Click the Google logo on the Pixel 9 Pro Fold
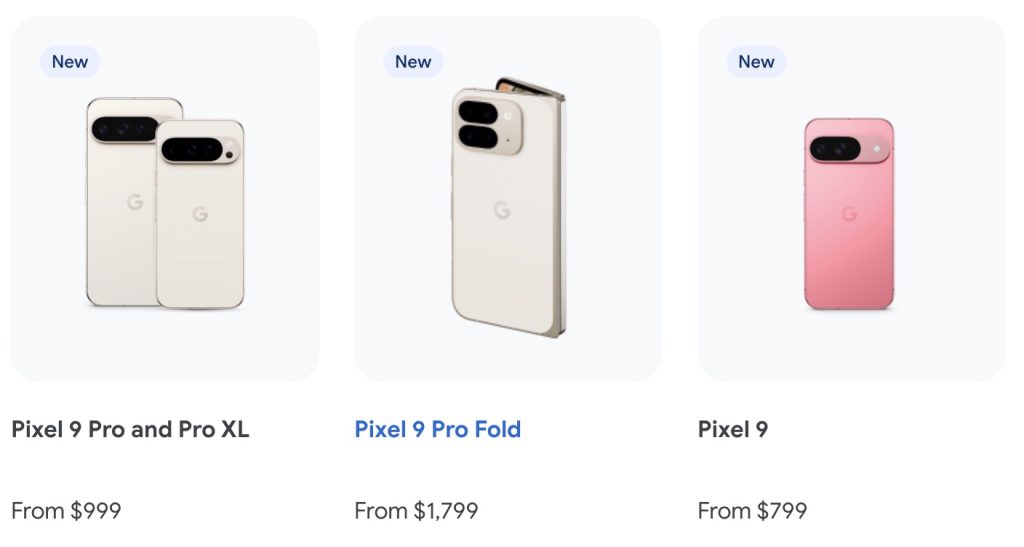Image resolution: width=1024 pixels, height=547 pixels. (501, 210)
